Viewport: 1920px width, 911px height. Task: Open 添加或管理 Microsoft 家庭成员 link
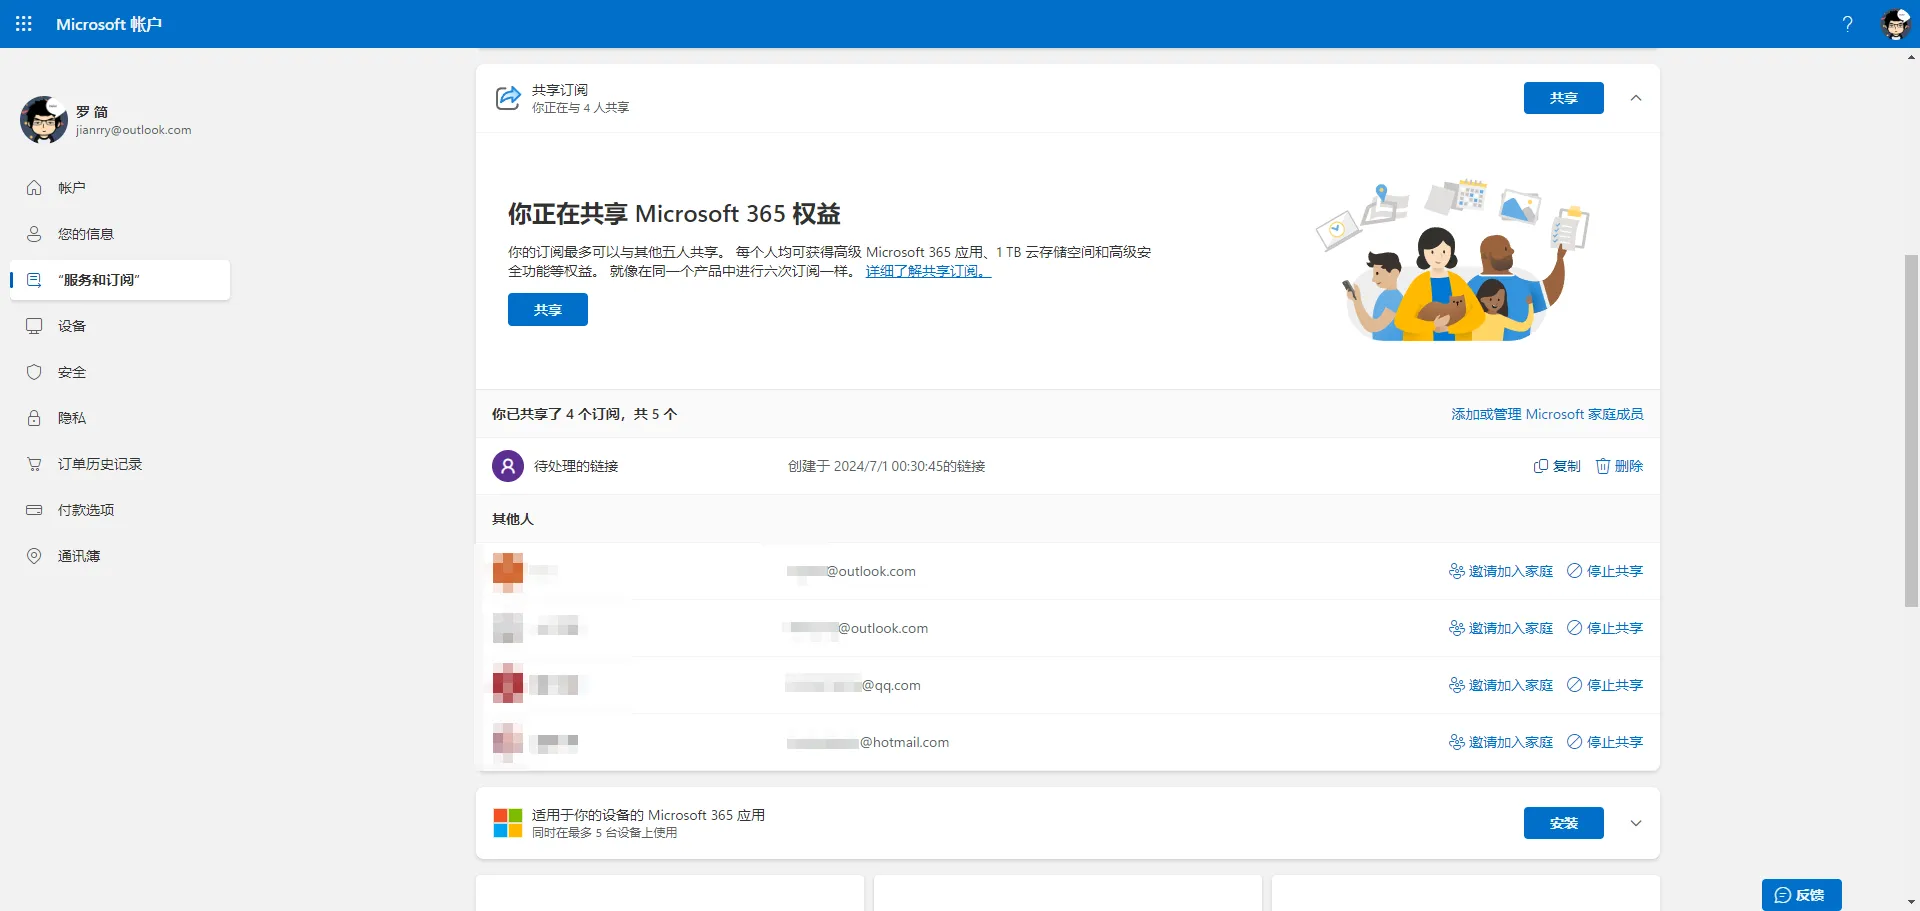coord(1547,414)
